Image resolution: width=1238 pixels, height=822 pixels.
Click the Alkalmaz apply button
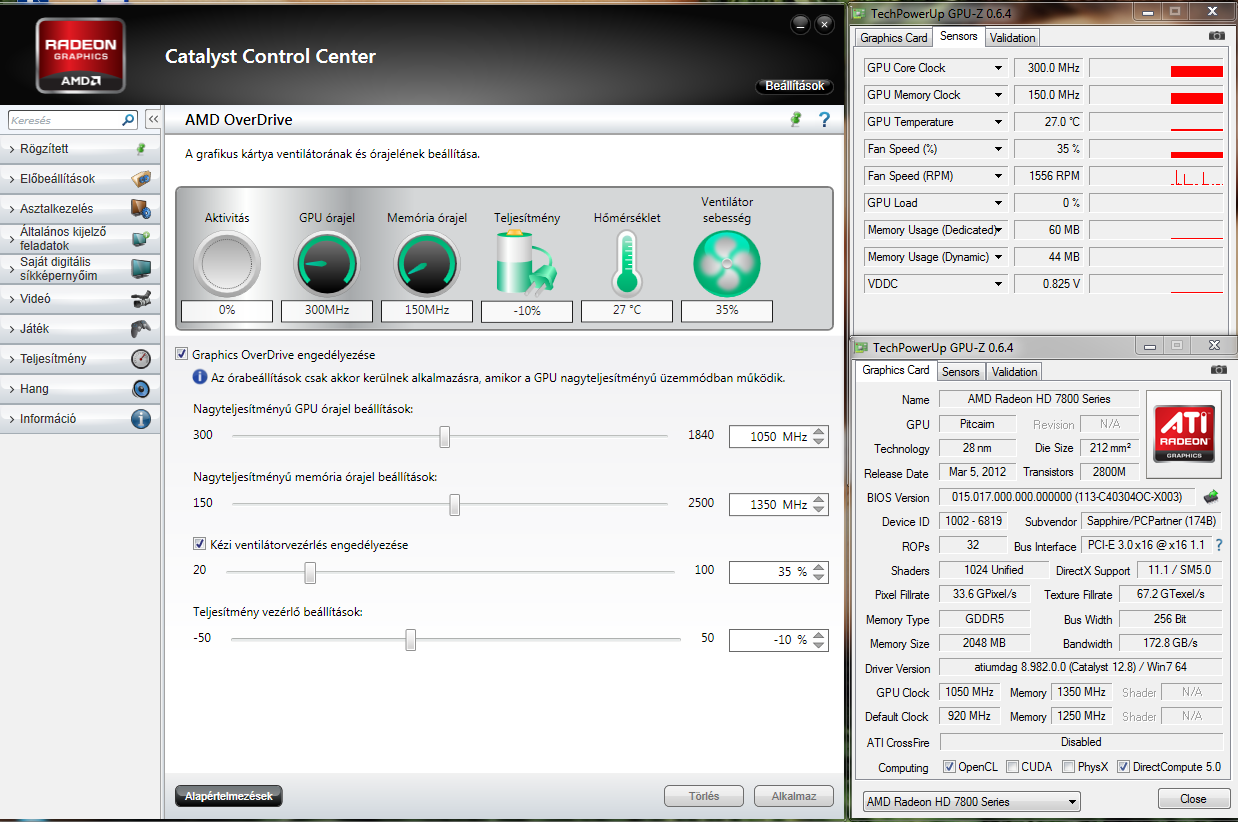[x=794, y=796]
